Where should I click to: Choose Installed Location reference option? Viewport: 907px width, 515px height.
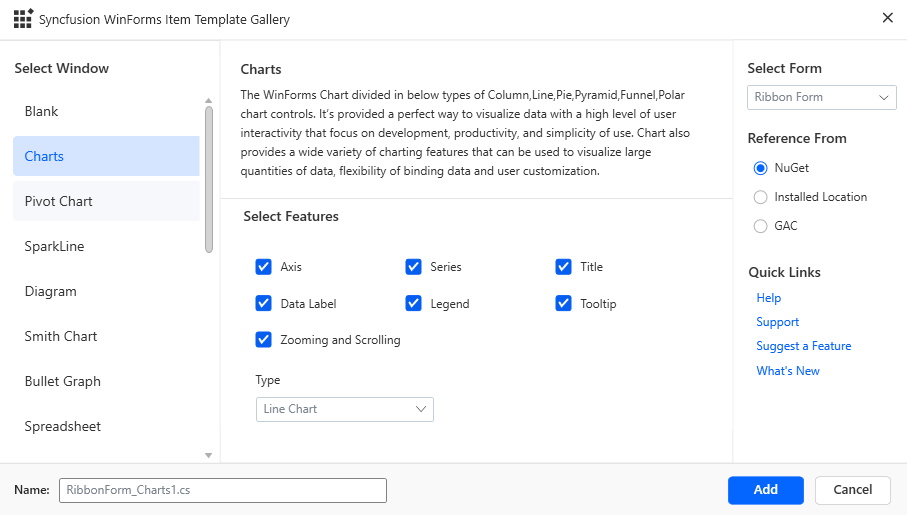tap(760, 197)
